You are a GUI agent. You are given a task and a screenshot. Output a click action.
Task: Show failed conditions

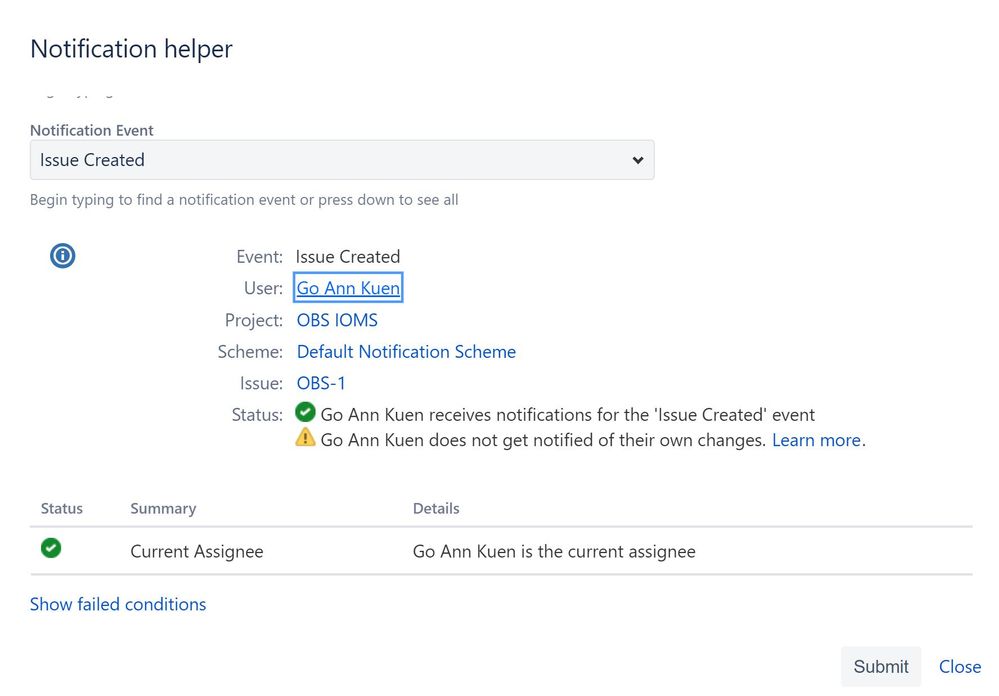point(118,604)
